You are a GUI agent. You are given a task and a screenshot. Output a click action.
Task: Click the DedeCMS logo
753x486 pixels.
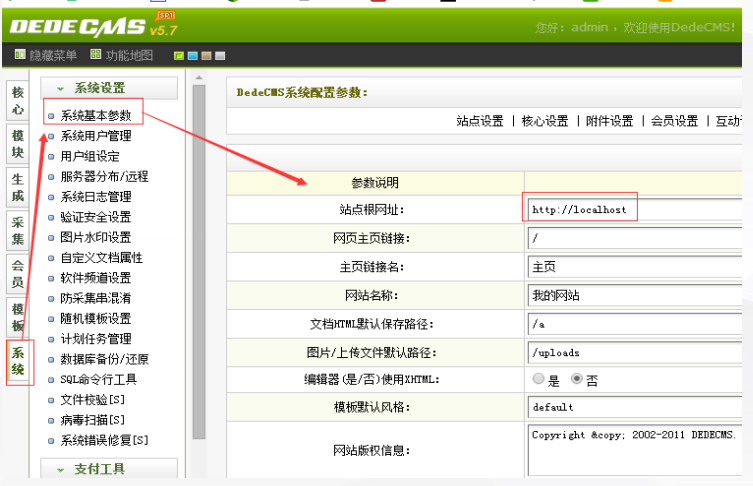pos(94,27)
